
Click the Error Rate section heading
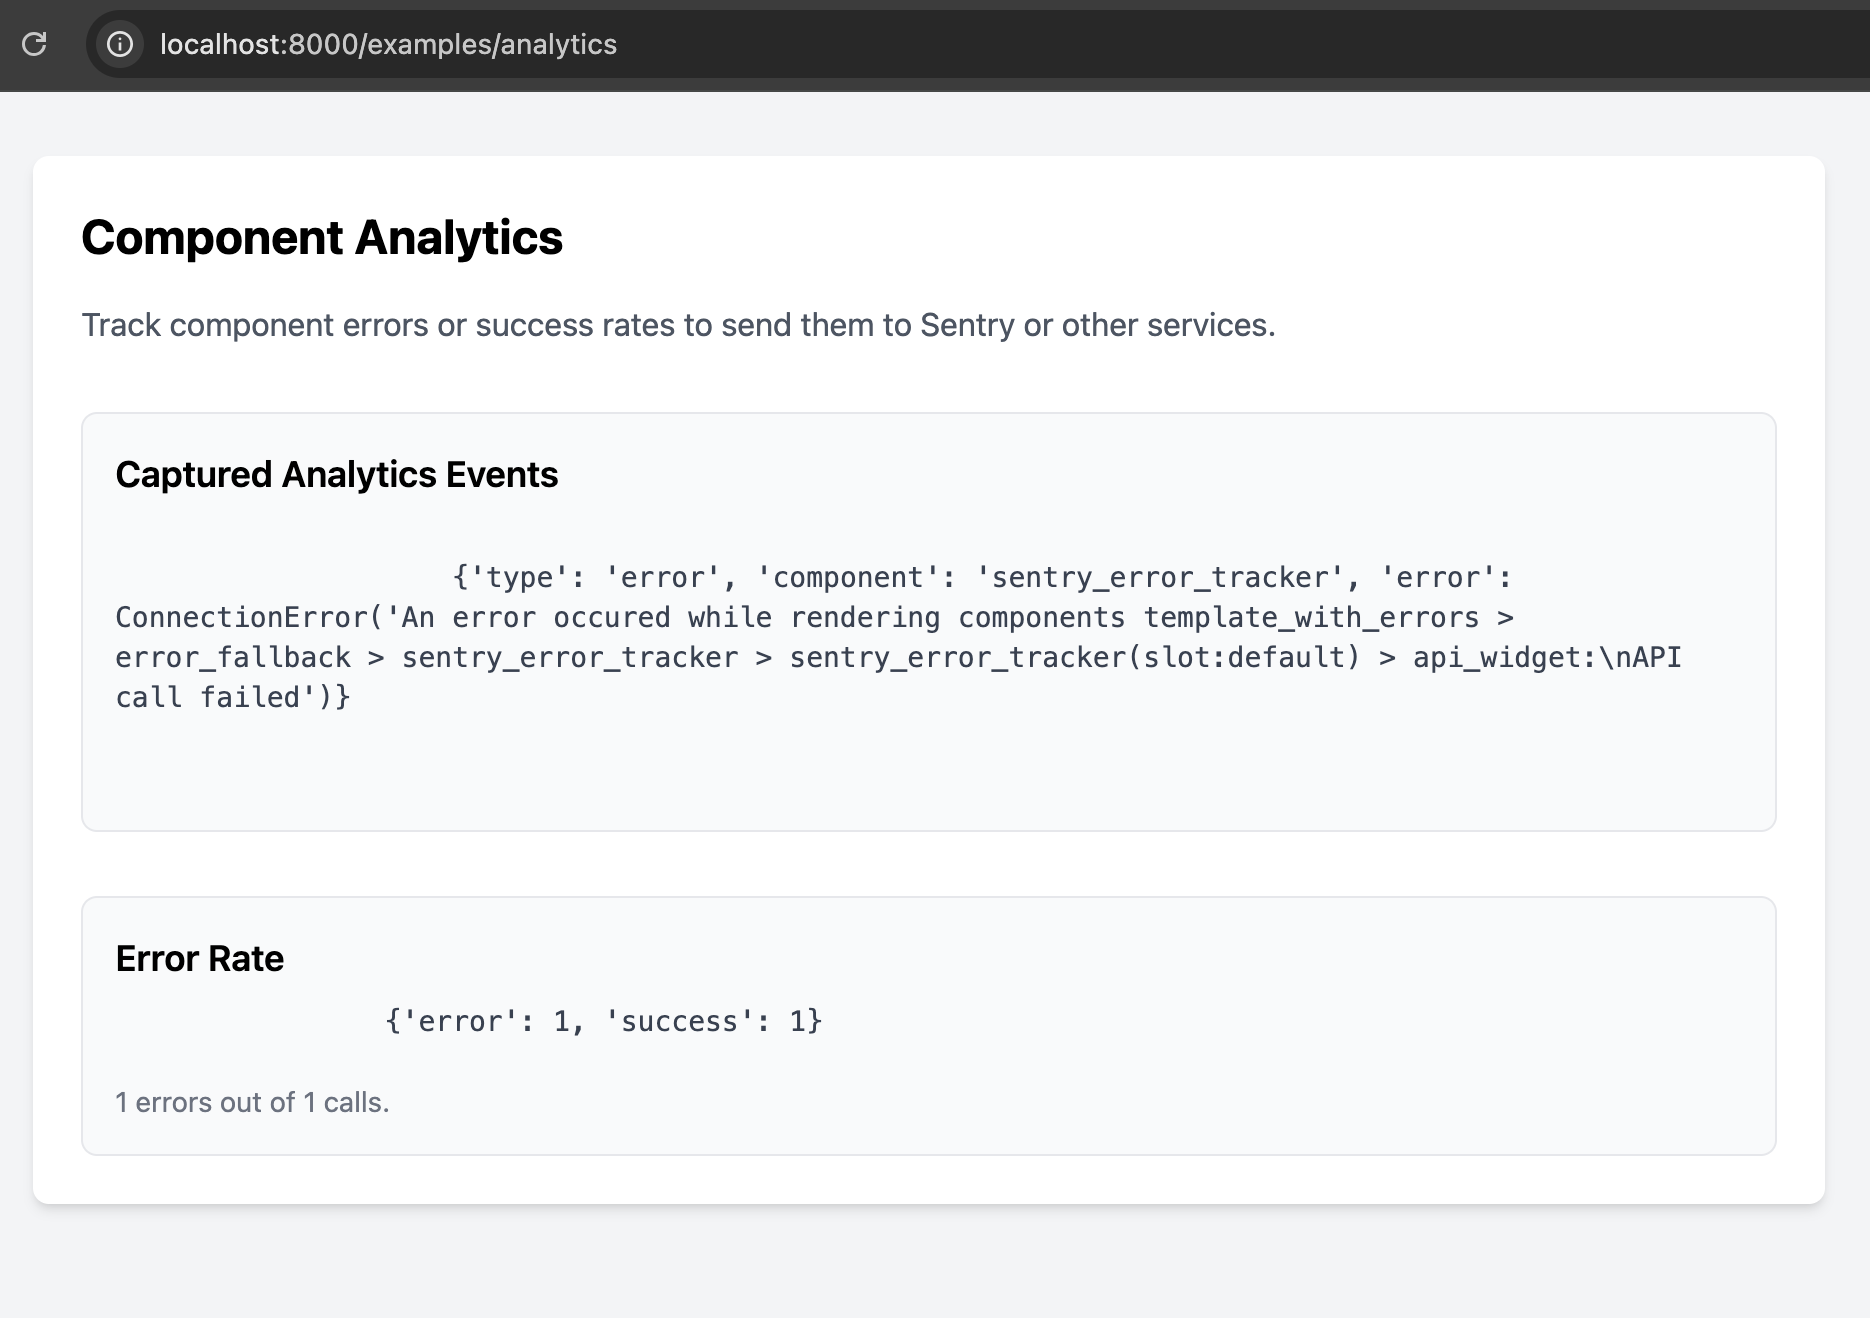[x=200, y=958]
